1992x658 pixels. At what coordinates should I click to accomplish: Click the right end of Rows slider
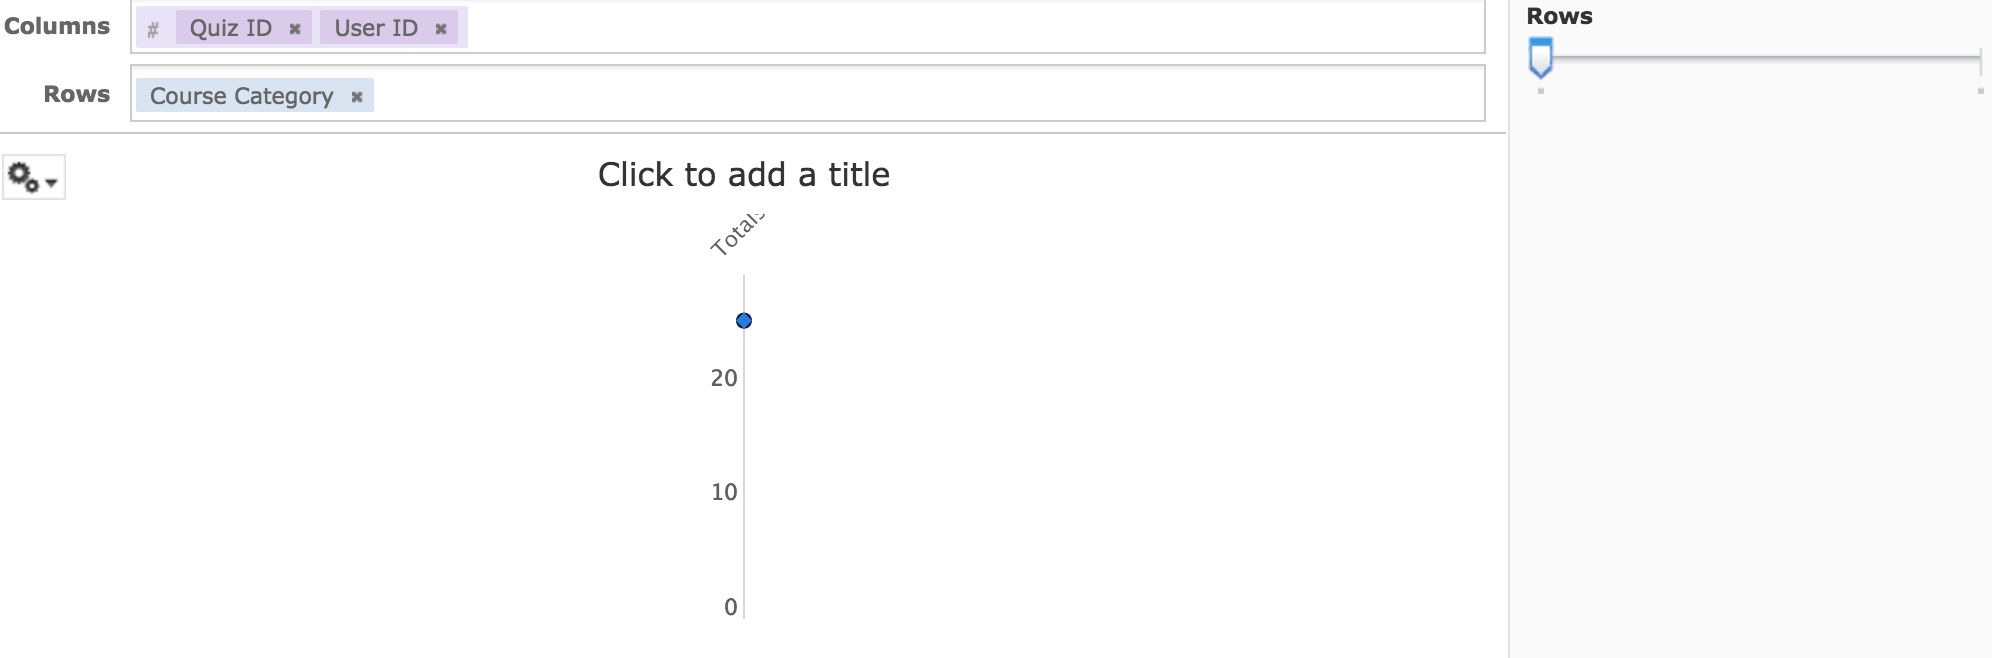click(1979, 59)
